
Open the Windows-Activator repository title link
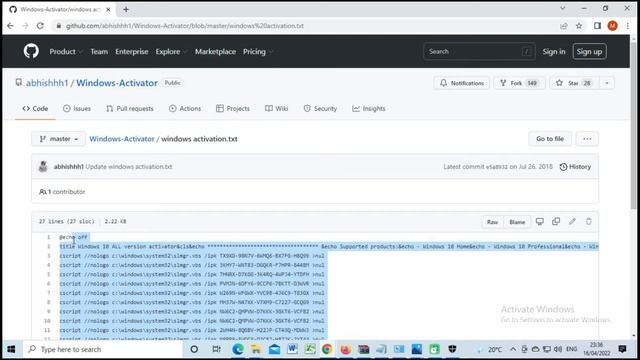117,83
